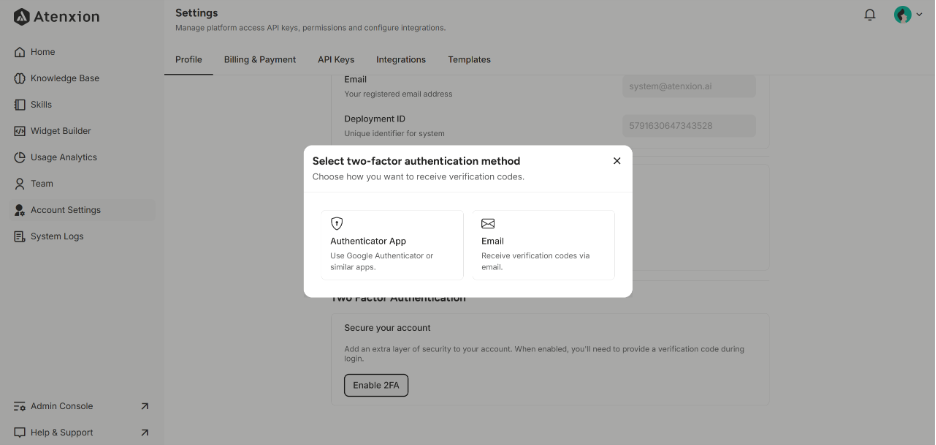Click the shield icon on Authenticator App card

[337, 223]
